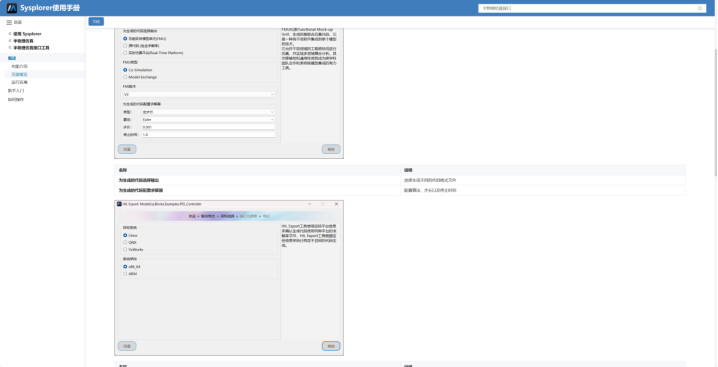Collapse the 半物理仿真 chevron in sidebar
718x367 pixels.
(x=10, y=41)
